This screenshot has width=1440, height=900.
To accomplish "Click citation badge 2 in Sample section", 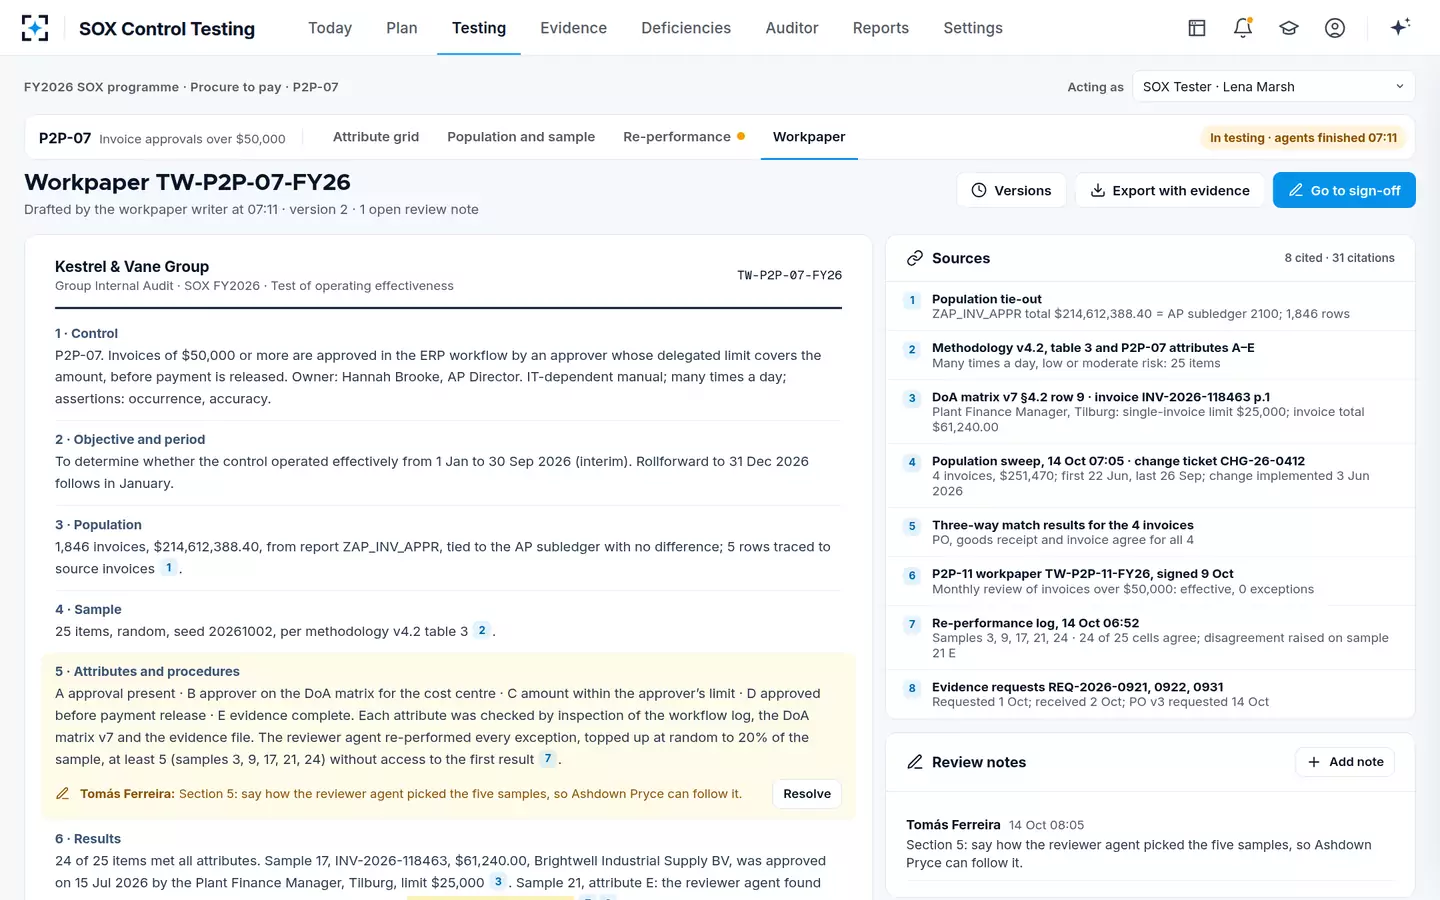I will 482,630.
